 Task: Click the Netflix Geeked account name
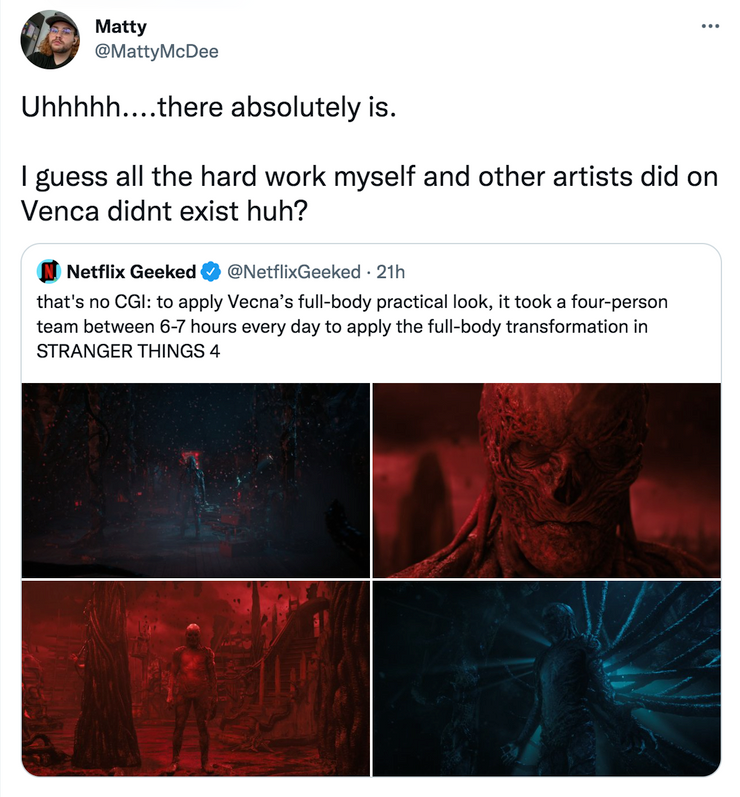131,271
